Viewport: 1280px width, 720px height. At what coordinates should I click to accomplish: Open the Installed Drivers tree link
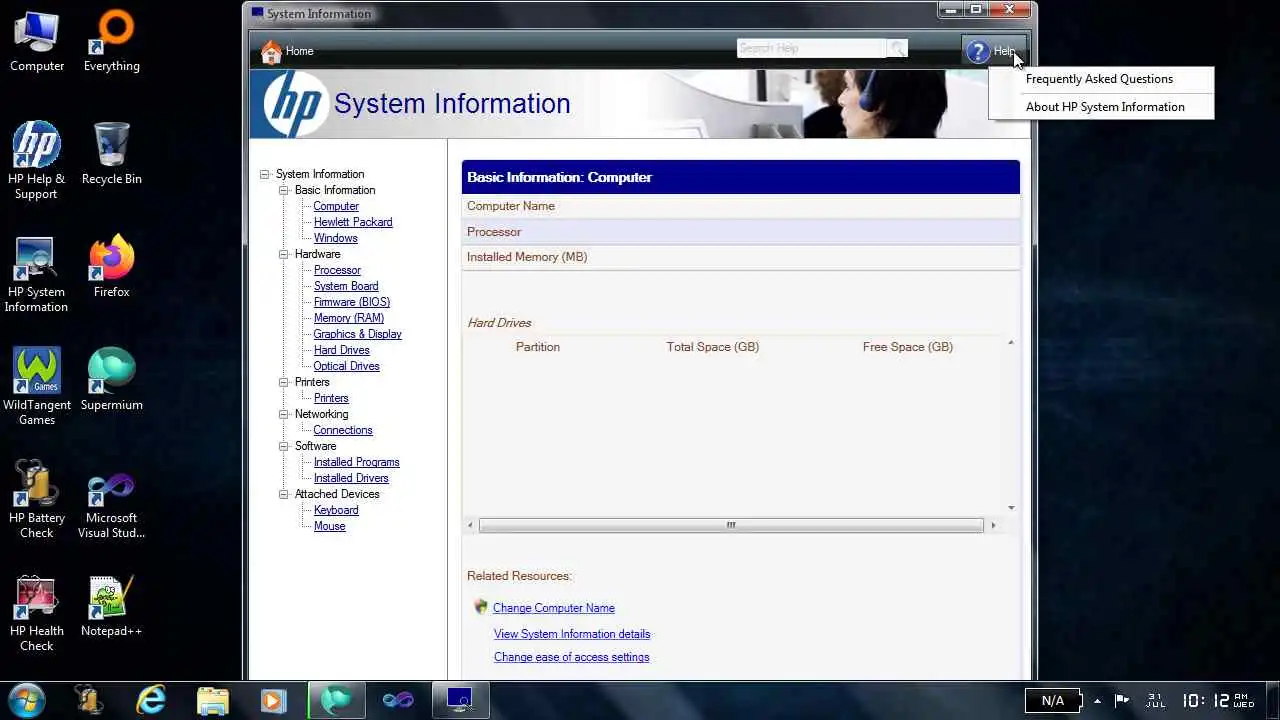click(x=351, y=478)
